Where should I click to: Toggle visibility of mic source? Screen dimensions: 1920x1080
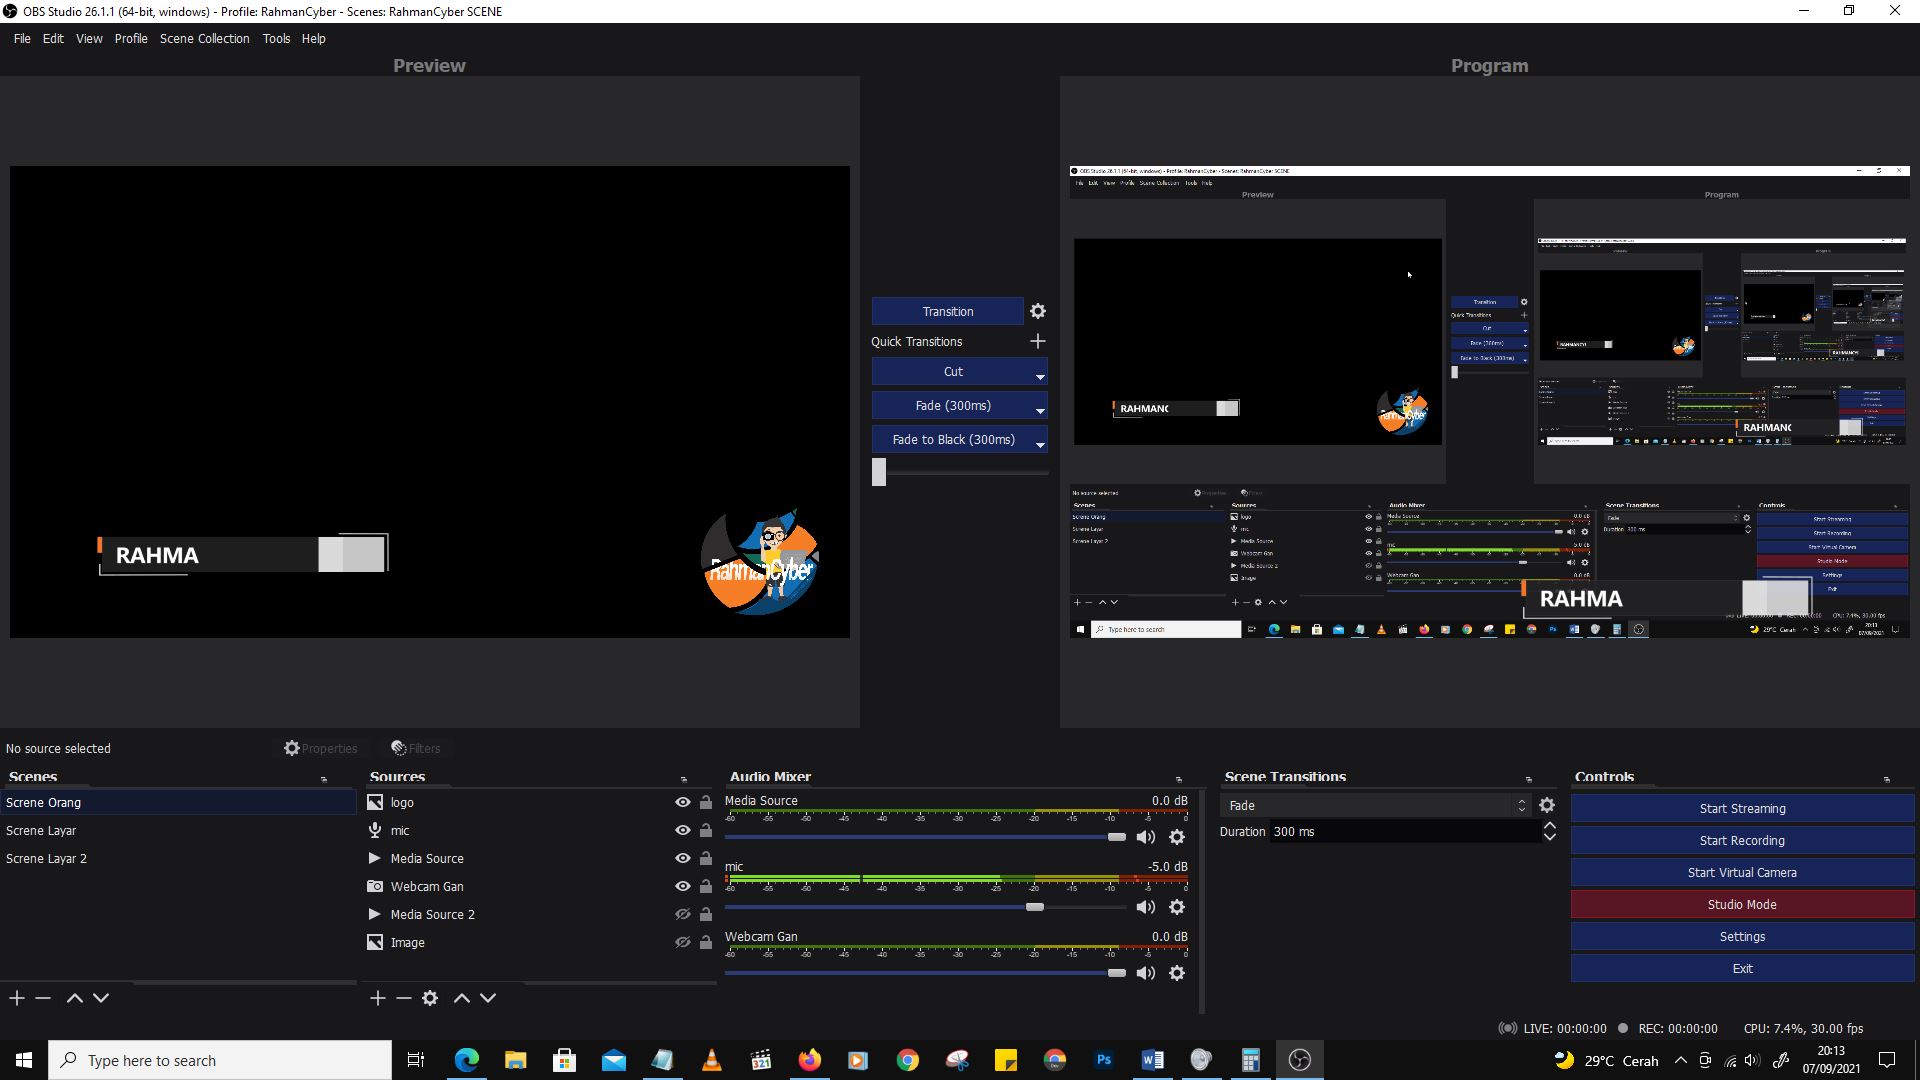click(x=682, y=829)
